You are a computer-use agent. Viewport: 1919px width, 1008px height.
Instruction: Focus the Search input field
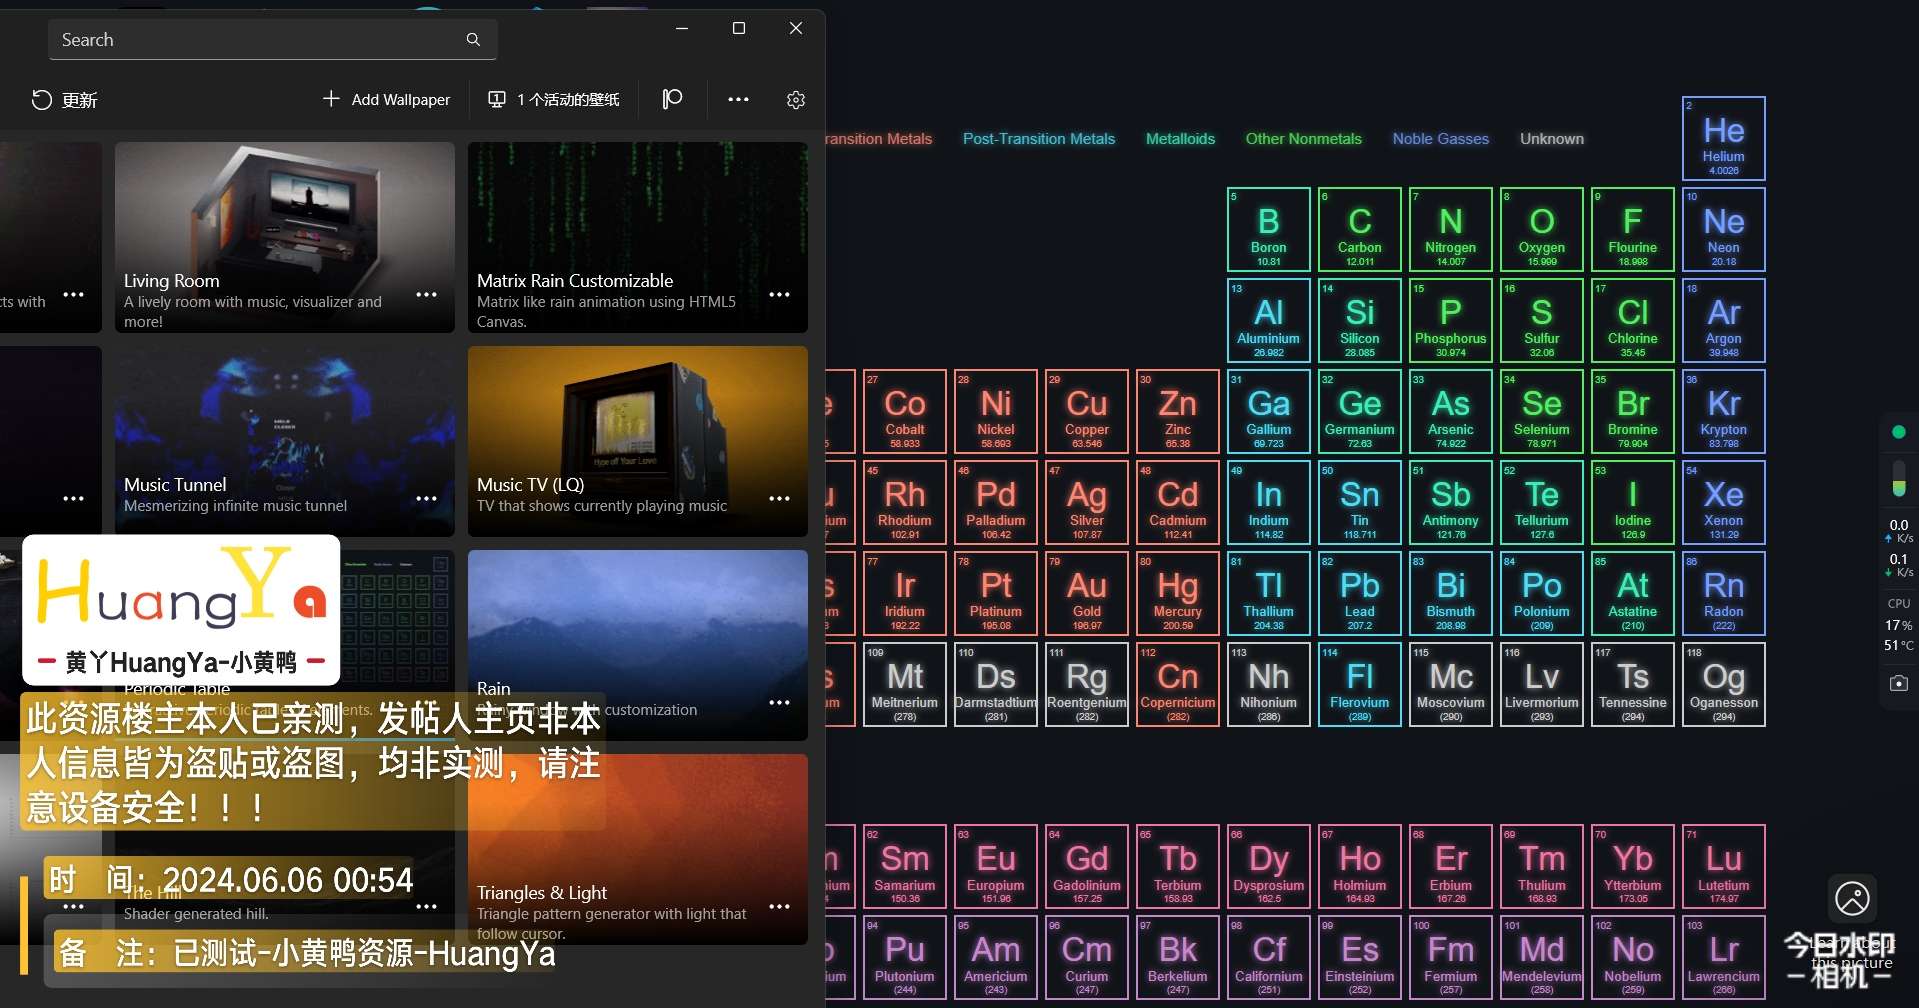(x=272, y=40)
